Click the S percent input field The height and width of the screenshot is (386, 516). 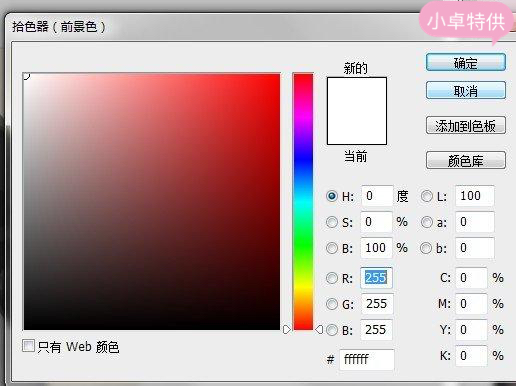pyautogui.click(x=376, y=222)
